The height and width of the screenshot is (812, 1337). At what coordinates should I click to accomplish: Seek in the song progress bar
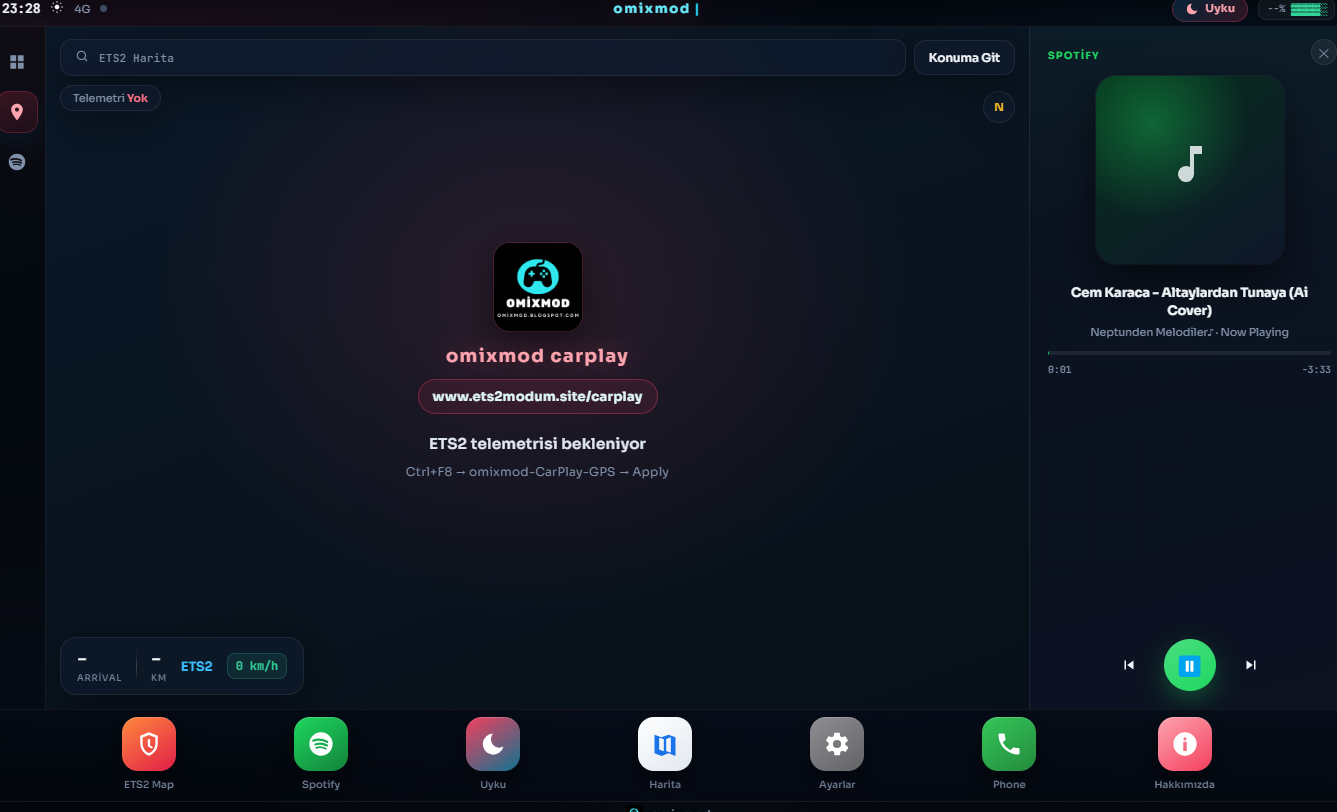coord(1190,353)
